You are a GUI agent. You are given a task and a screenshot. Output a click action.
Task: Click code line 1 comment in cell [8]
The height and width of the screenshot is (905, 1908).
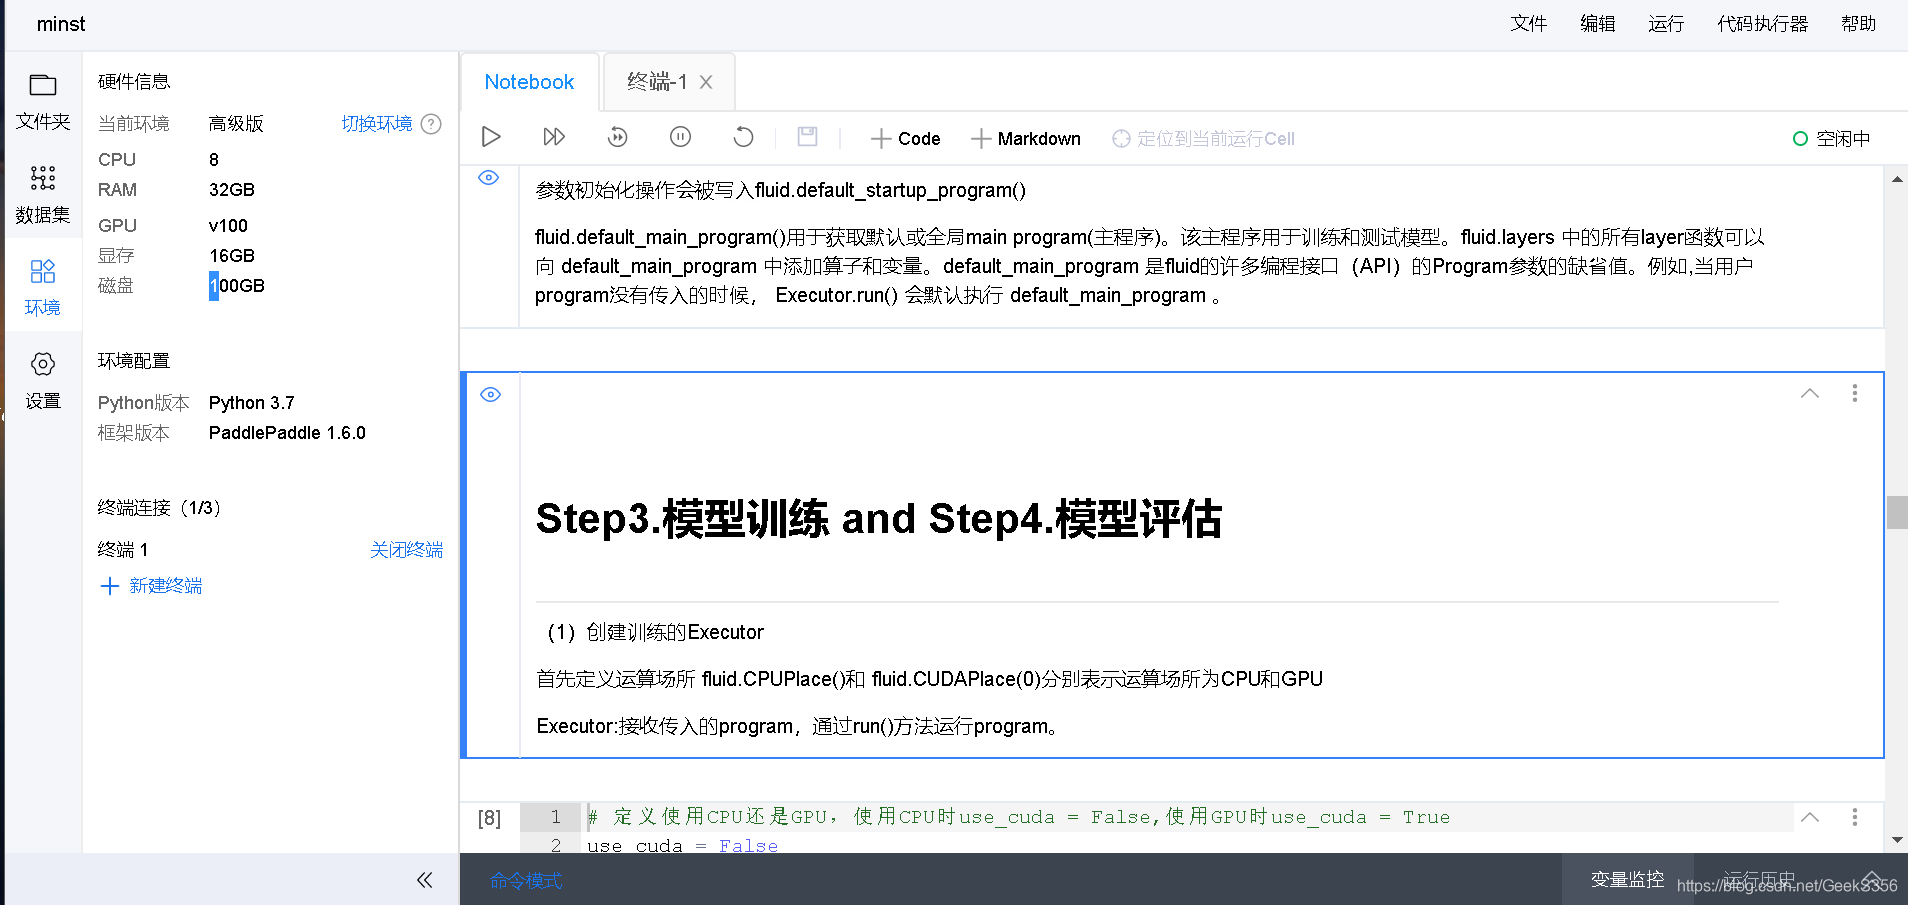1018,817
